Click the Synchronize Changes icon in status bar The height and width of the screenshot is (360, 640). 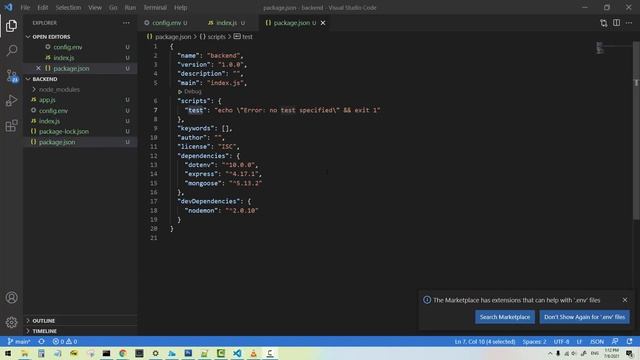pyautogui.click(x=41, y=341)
